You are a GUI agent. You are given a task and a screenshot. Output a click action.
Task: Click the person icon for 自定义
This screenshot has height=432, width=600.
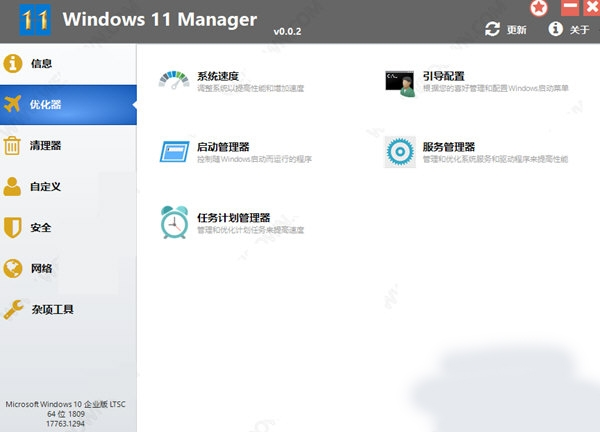point(12,186)
